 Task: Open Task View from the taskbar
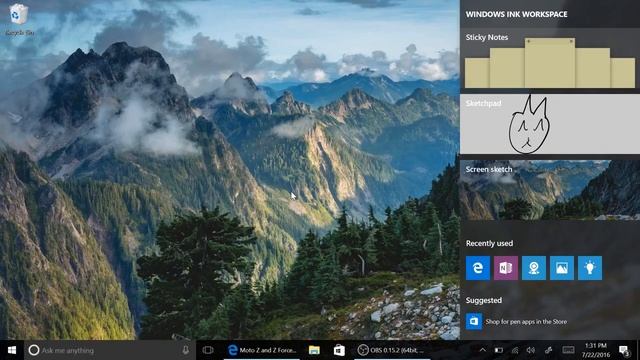point(208,350)
